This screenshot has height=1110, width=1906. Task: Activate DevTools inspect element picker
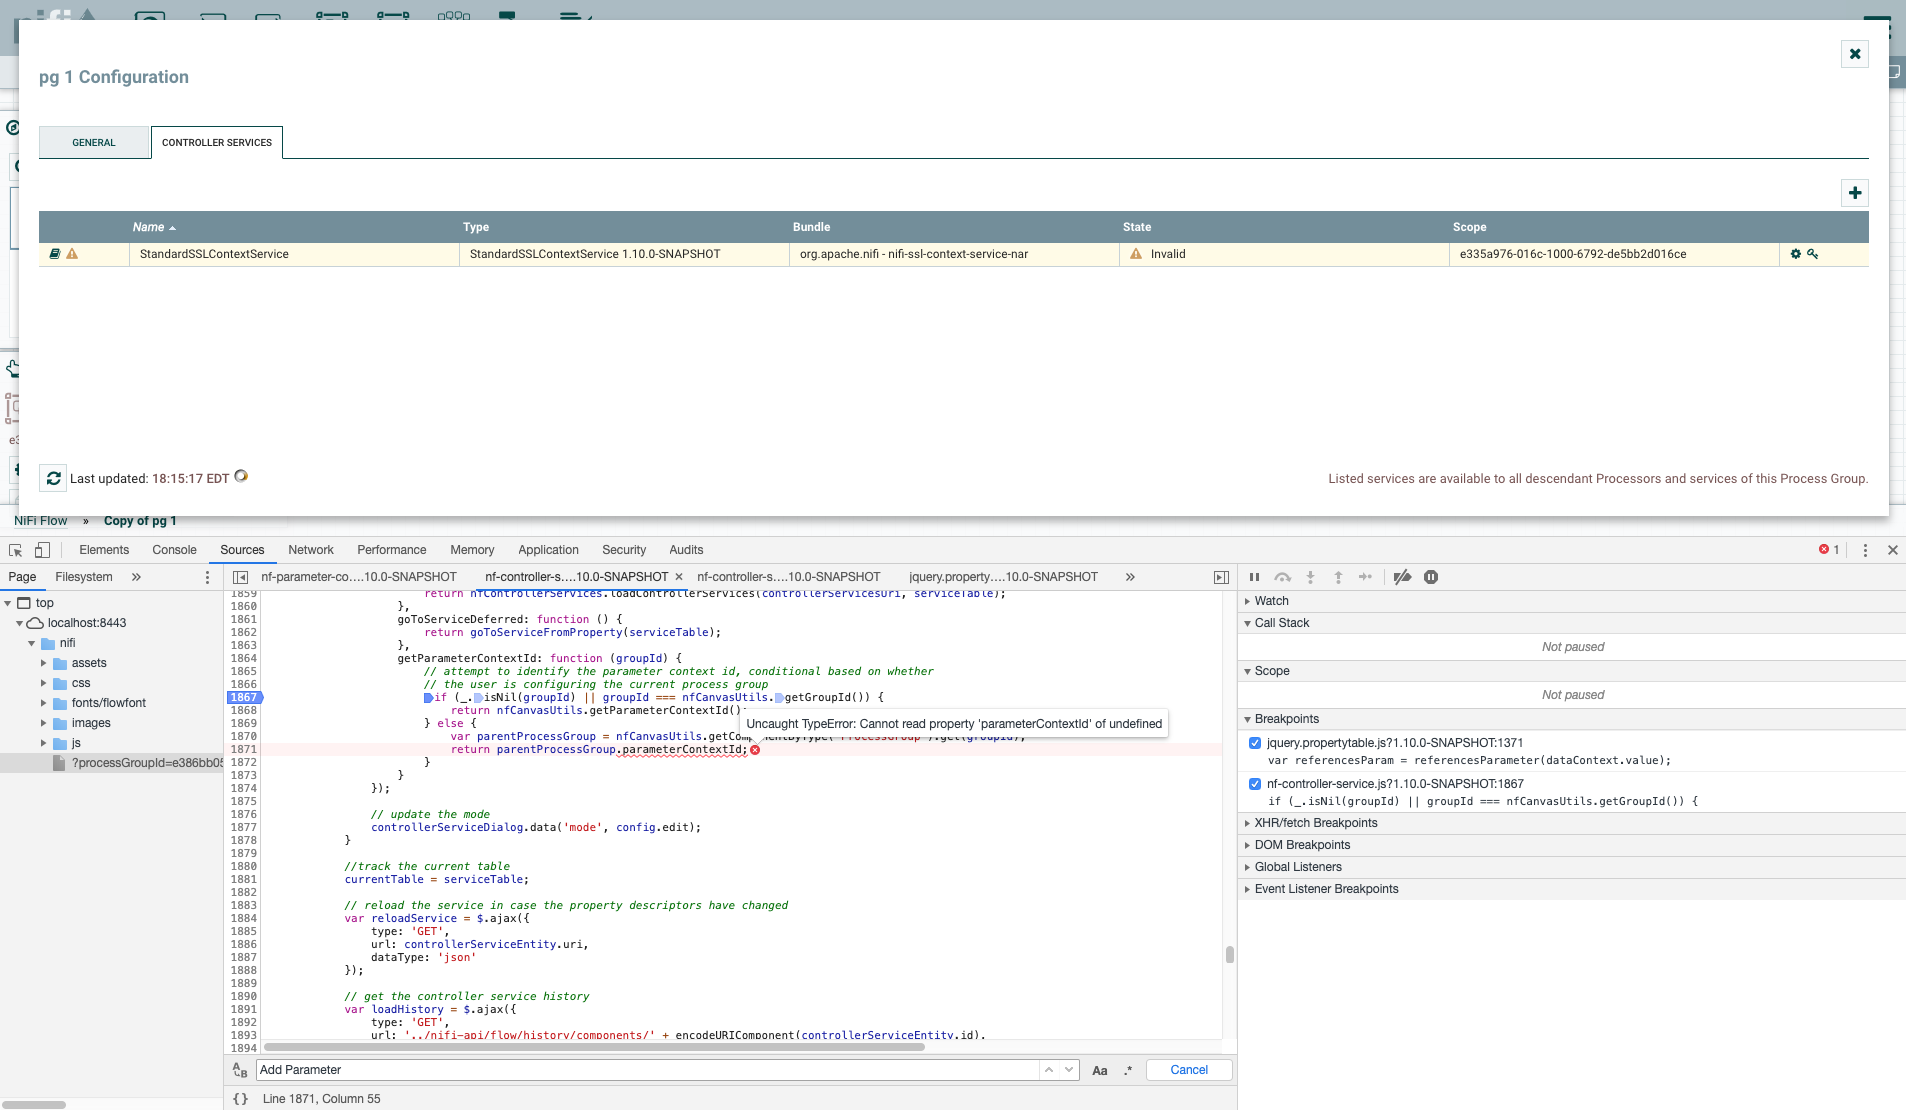click(15, 550)
